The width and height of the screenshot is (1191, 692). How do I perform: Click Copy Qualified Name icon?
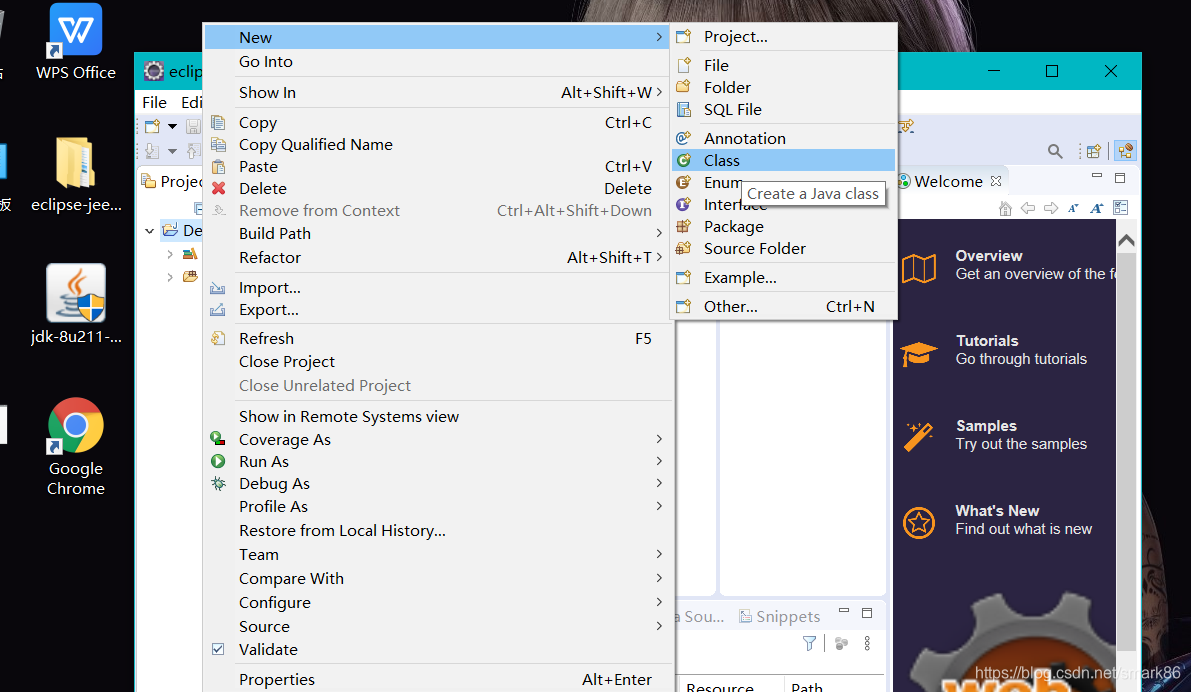(x=219, y=144)
